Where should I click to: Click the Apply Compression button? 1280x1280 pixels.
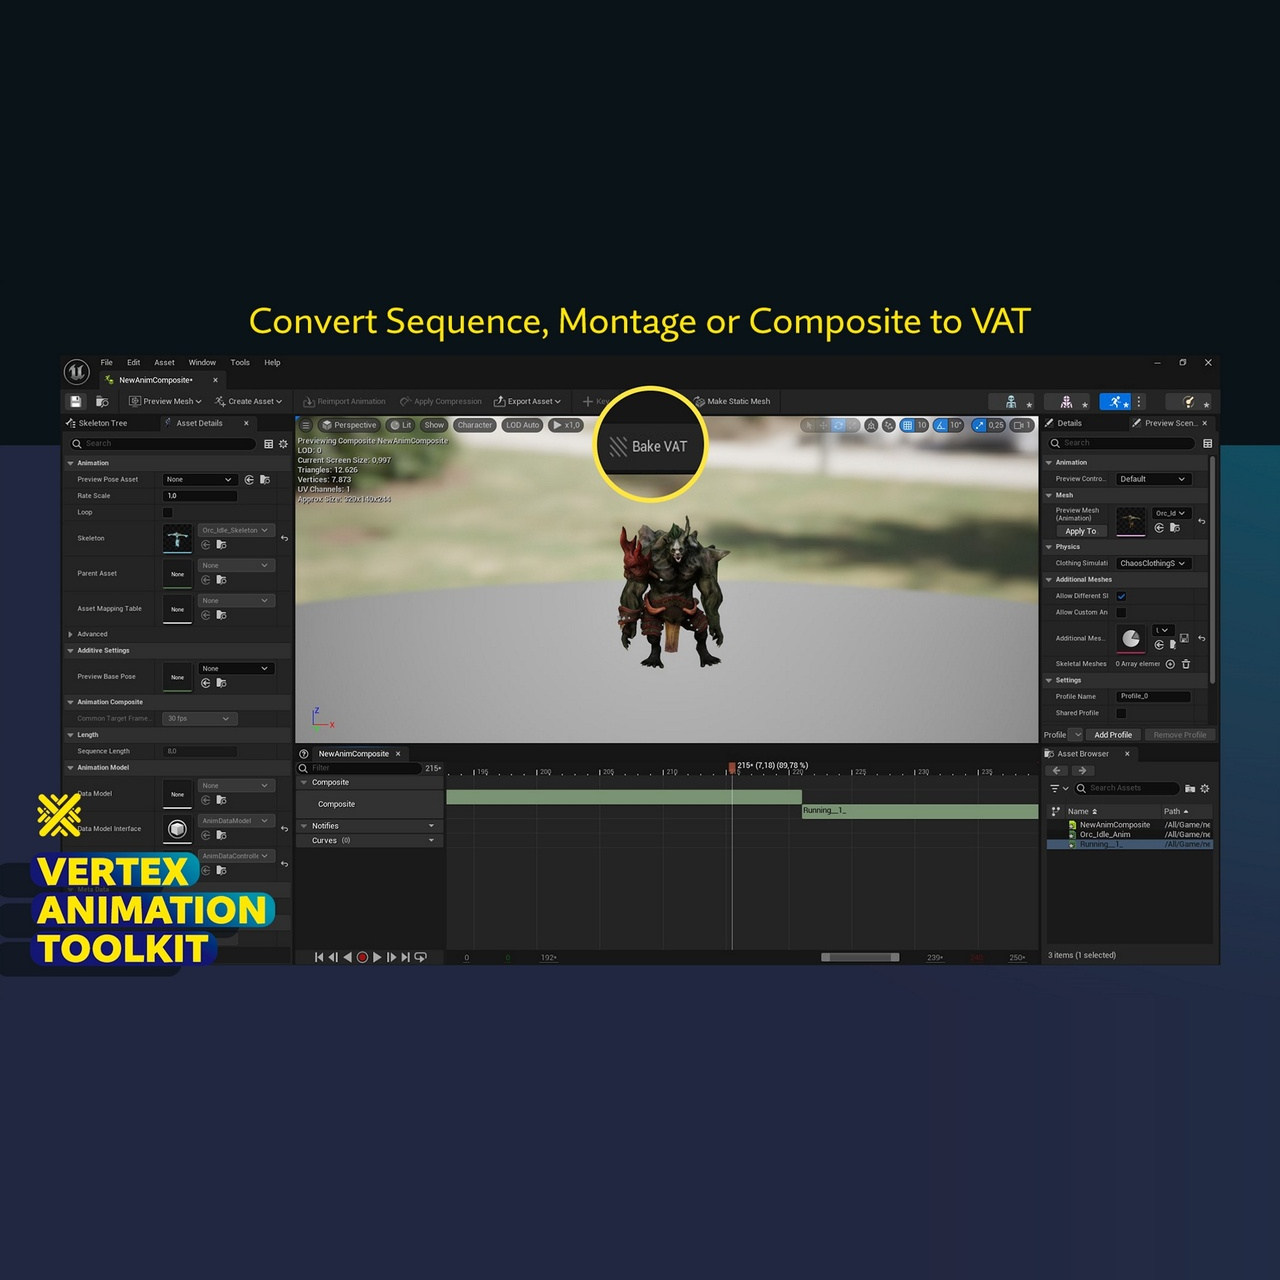[x=441, y=401]
